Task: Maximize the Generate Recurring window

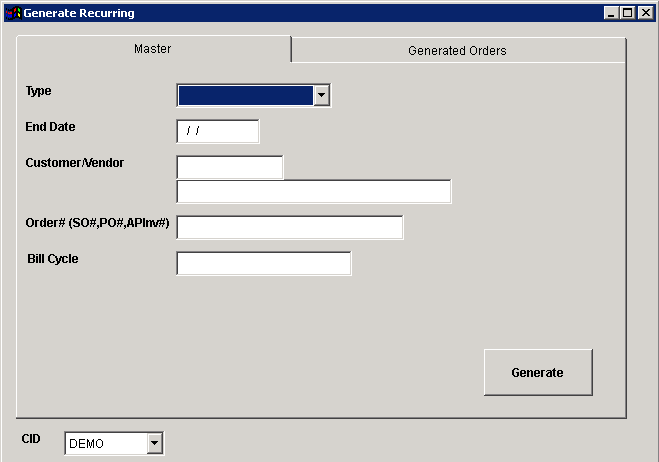Action: 627,13
